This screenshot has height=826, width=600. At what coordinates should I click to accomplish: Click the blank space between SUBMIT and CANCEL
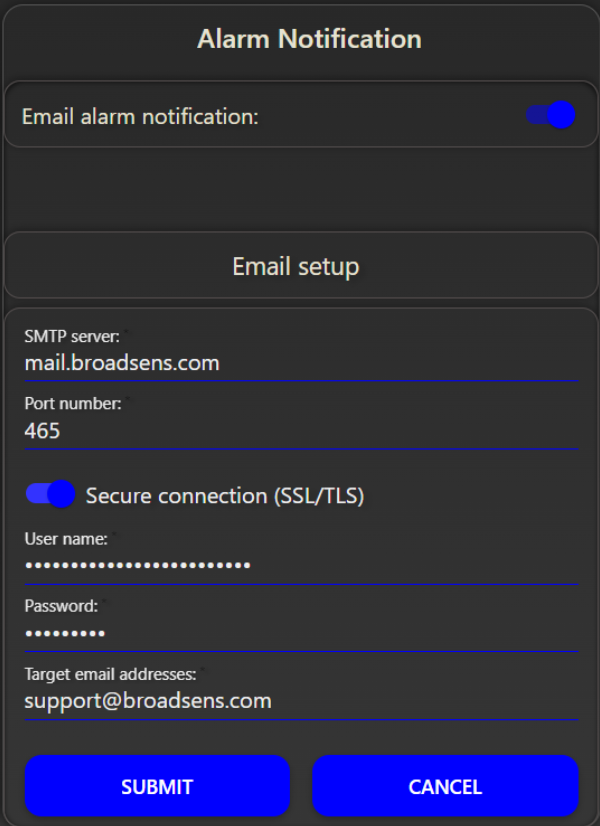coord(301,786)
